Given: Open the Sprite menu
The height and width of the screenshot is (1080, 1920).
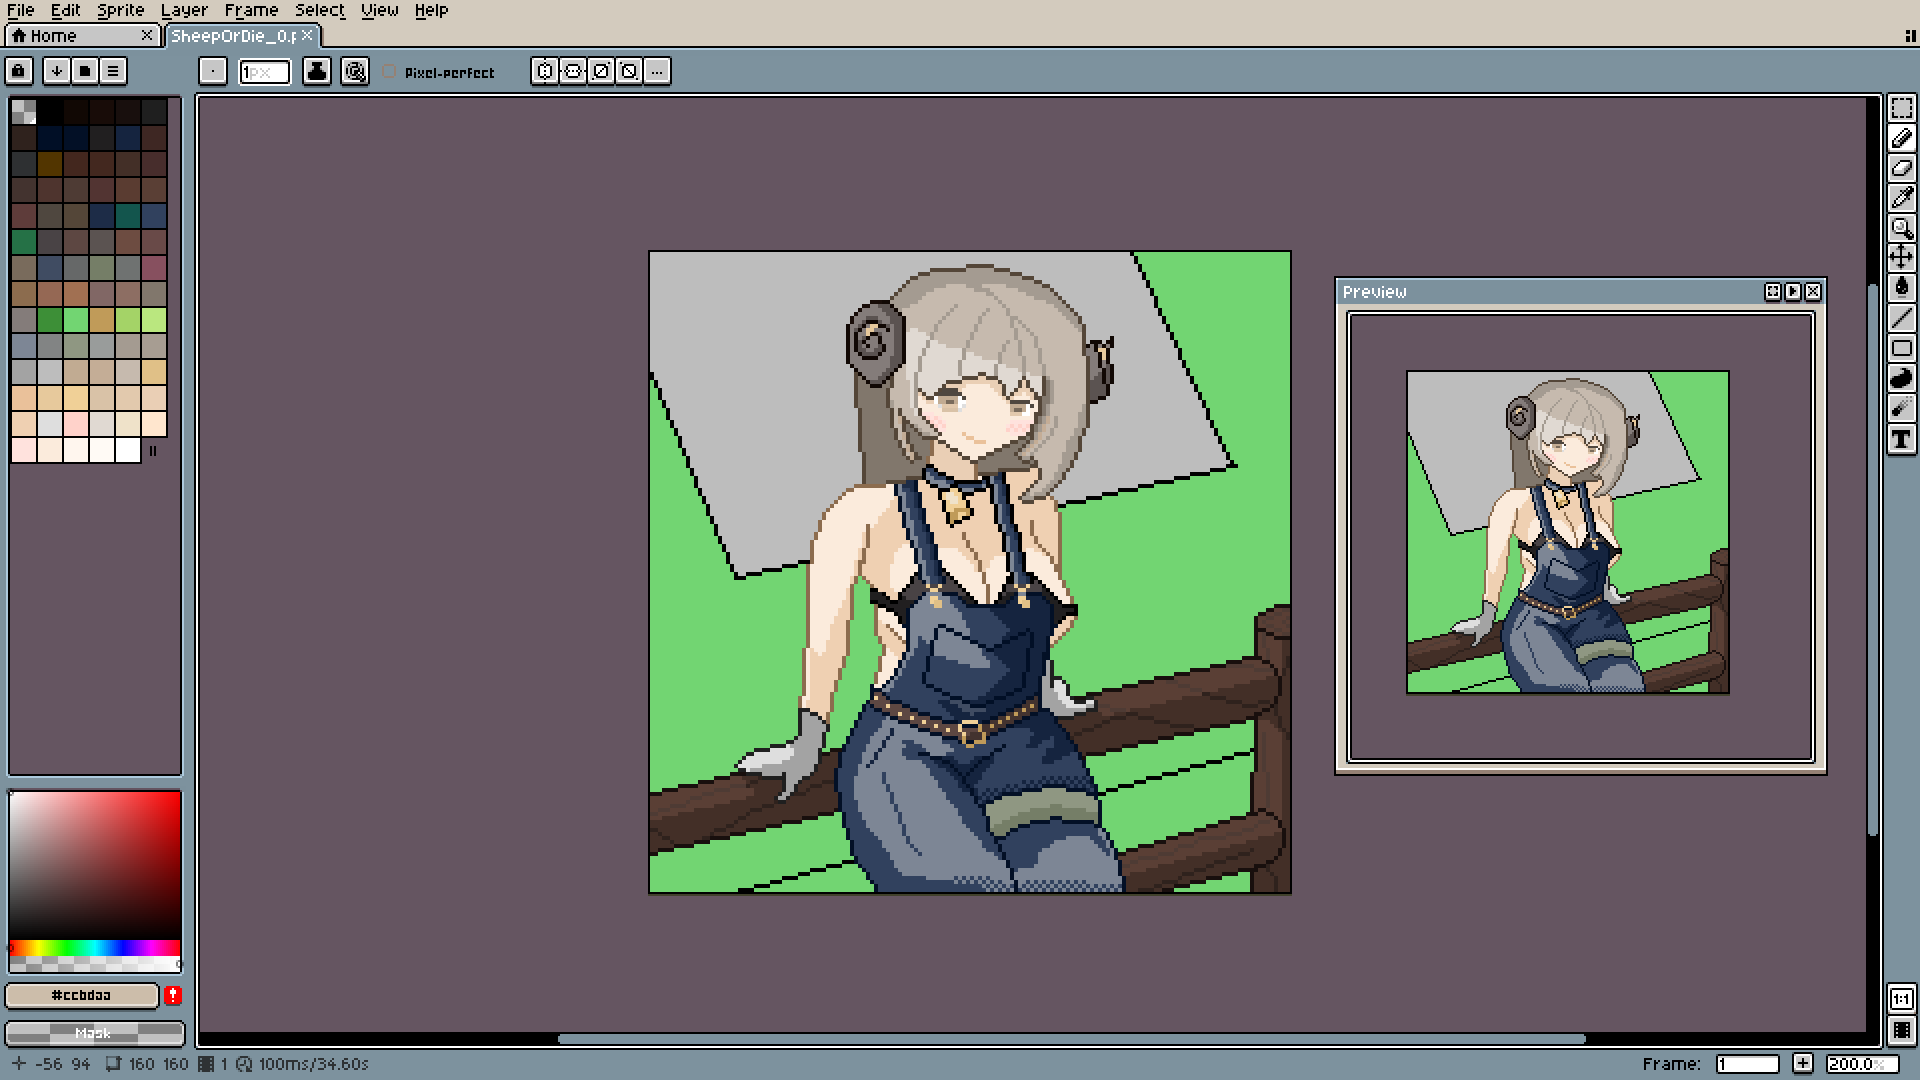Looking at the screenshot, I should coord(120,10).
